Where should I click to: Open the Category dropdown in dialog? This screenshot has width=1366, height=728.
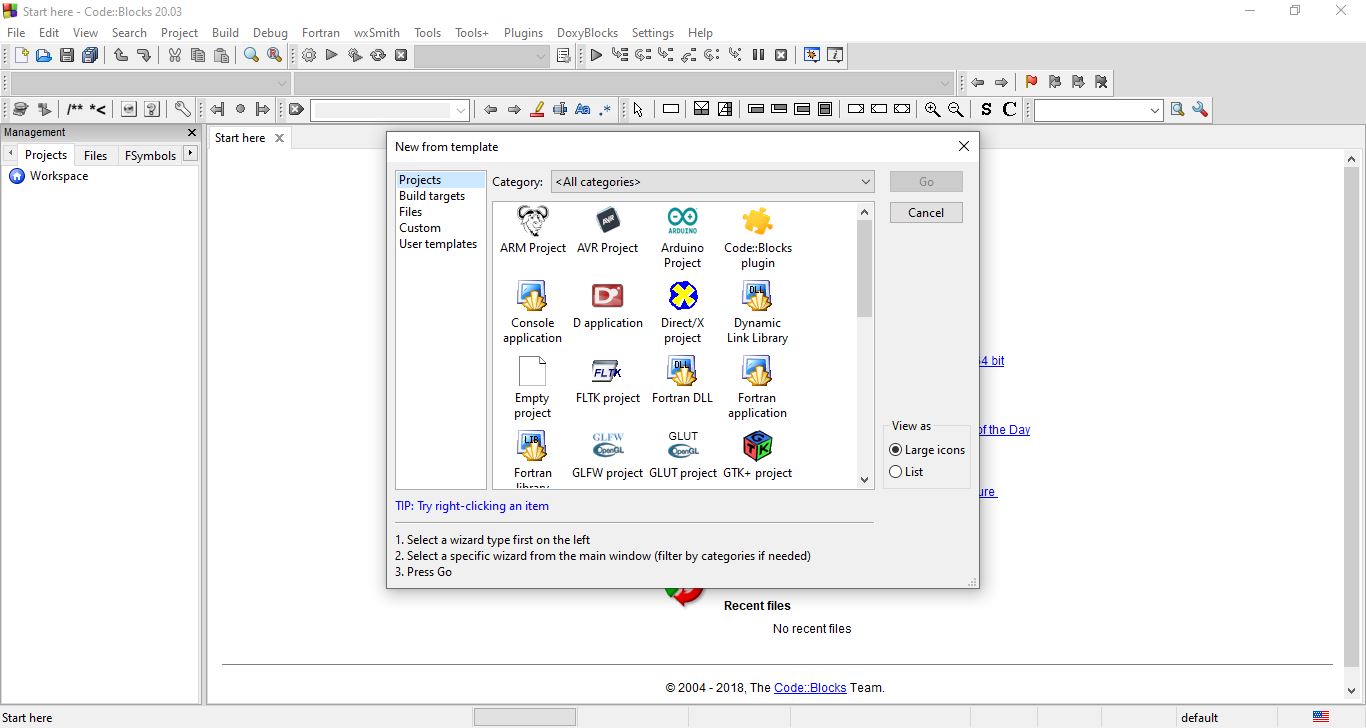(x=713, y=182)
